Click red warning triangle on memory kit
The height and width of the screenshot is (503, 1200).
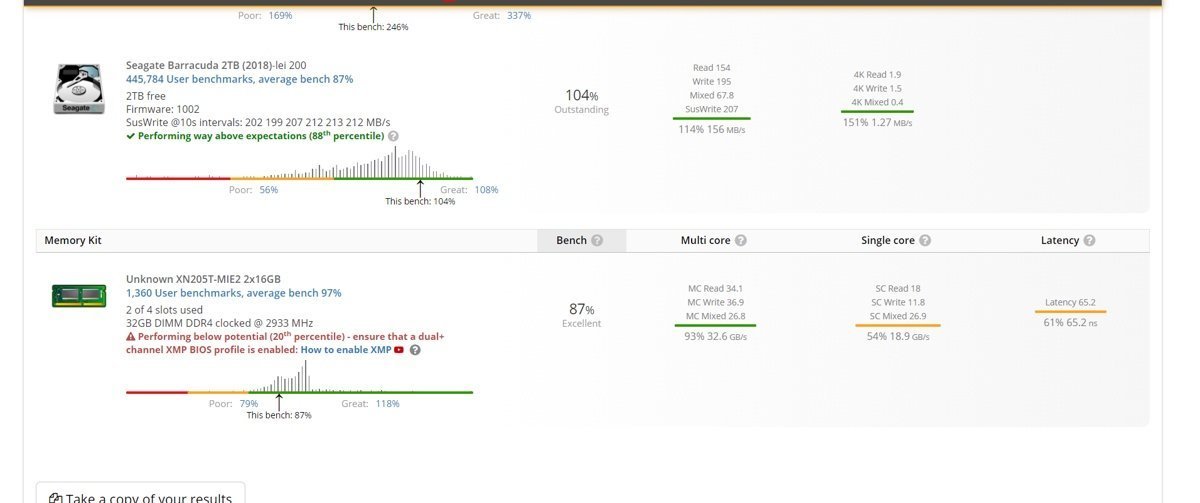pos(131,337)
